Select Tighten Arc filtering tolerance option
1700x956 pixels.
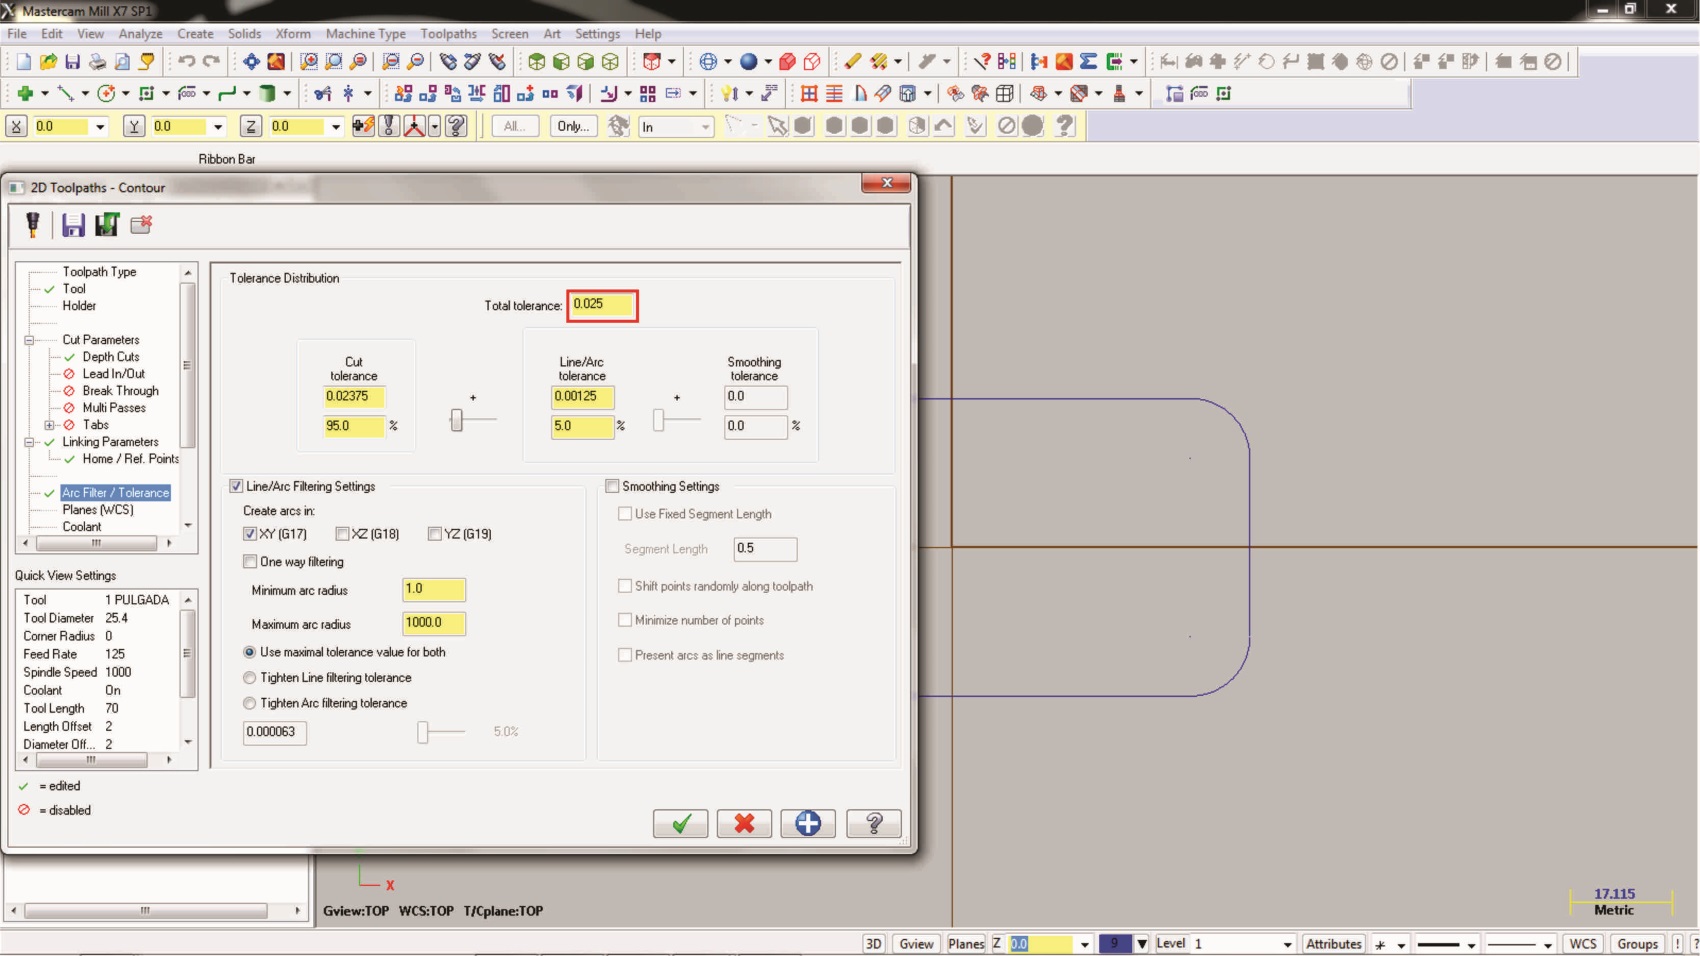(x=250, y=703)
